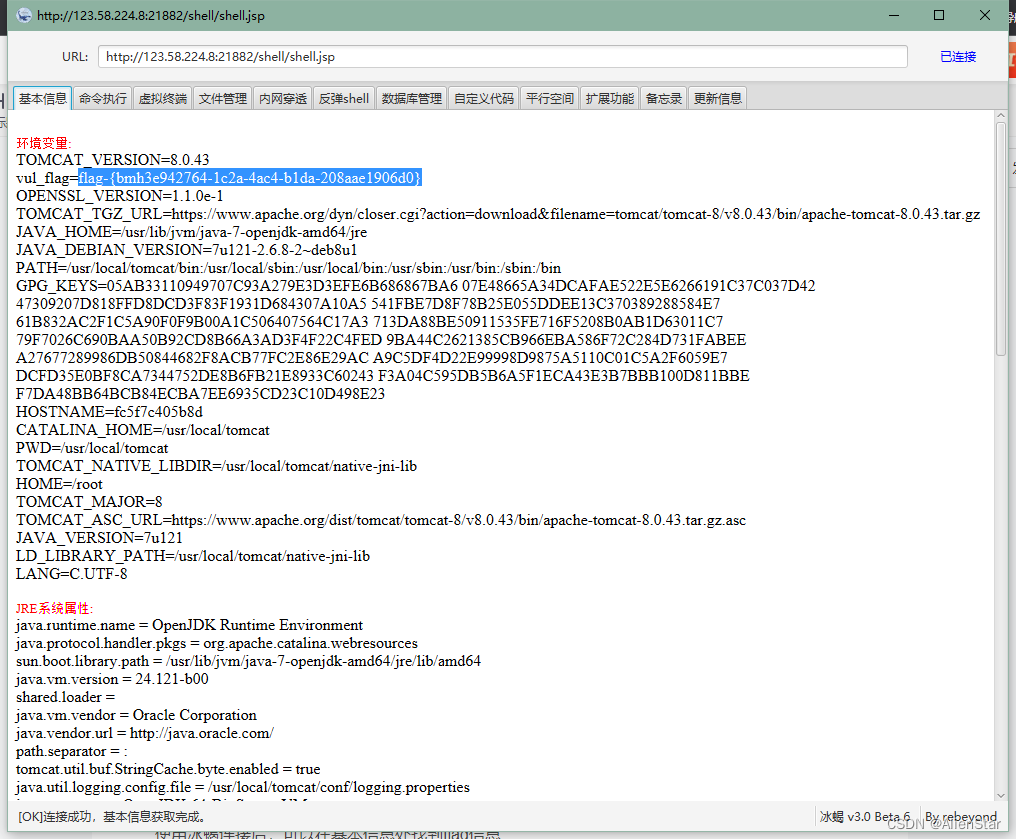Click the By rebeyond label
The width and height of the screenshot is (1016, 839).
coord(961,816)
